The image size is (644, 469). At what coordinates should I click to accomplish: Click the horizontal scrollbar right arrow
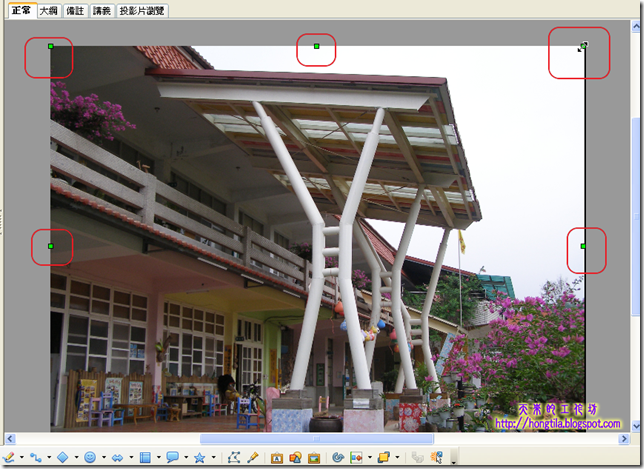(624, 439)
